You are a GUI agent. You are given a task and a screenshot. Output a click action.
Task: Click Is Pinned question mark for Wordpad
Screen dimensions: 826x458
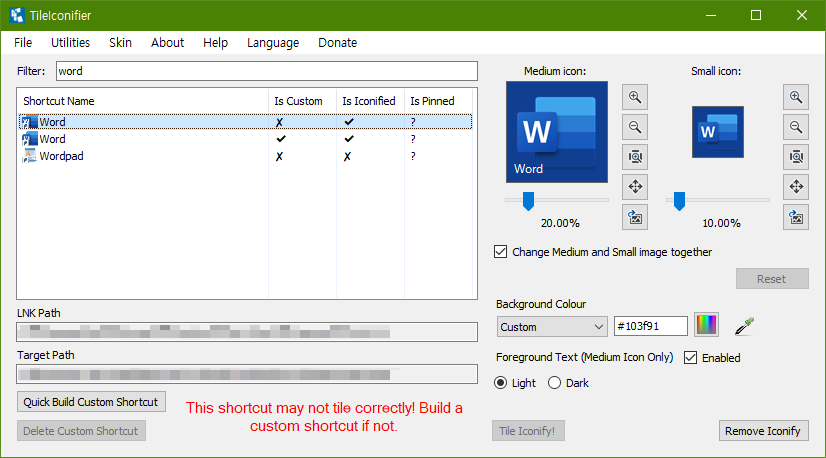click(x=413, y=157)
